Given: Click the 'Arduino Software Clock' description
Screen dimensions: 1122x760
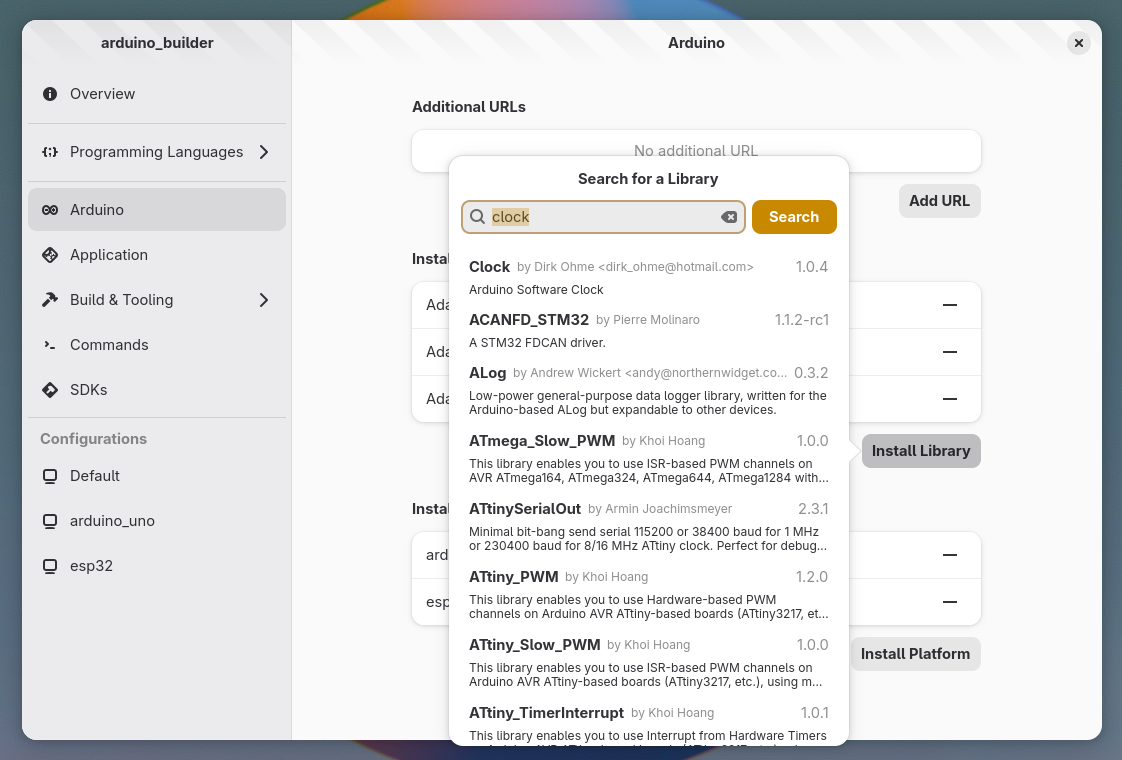Looking at the screenshot, I should (x=536, y=290).
